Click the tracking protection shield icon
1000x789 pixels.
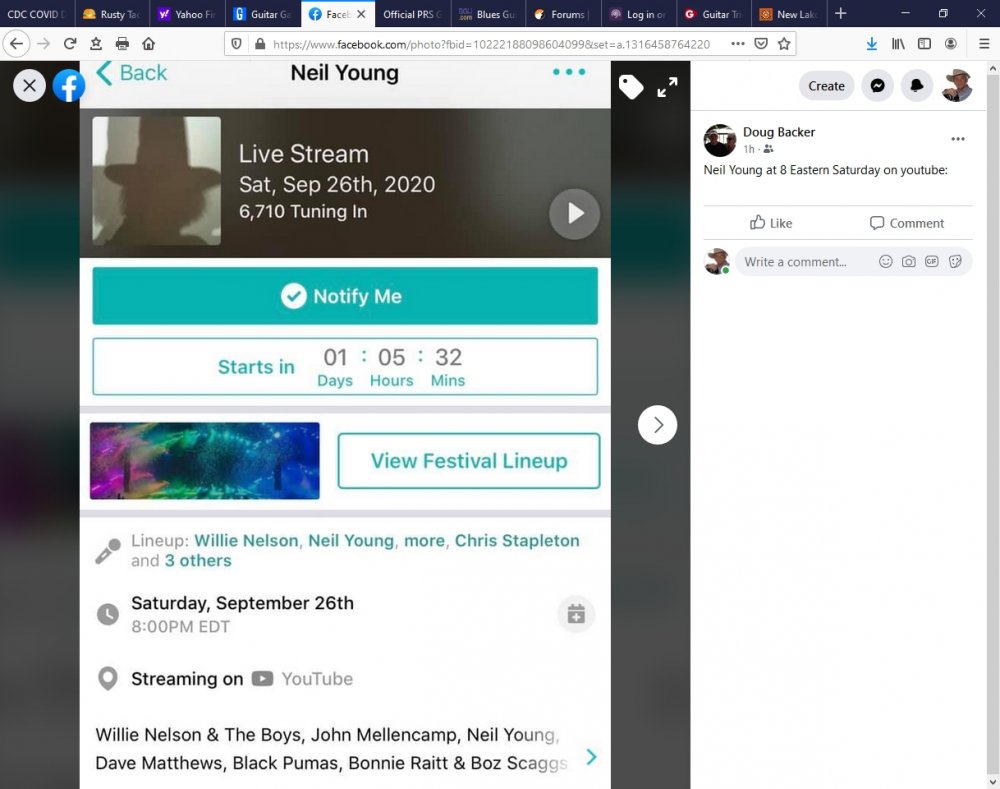coord(236,44)
